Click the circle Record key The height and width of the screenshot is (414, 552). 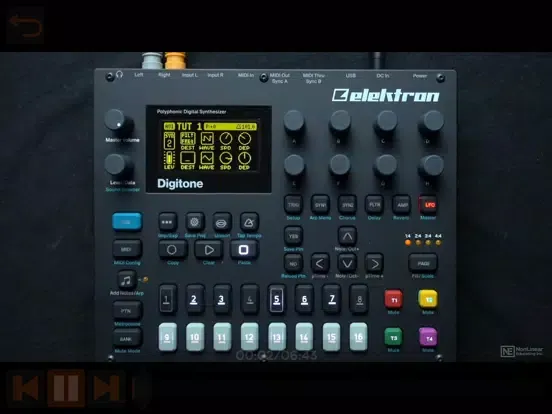click(172, 250)
